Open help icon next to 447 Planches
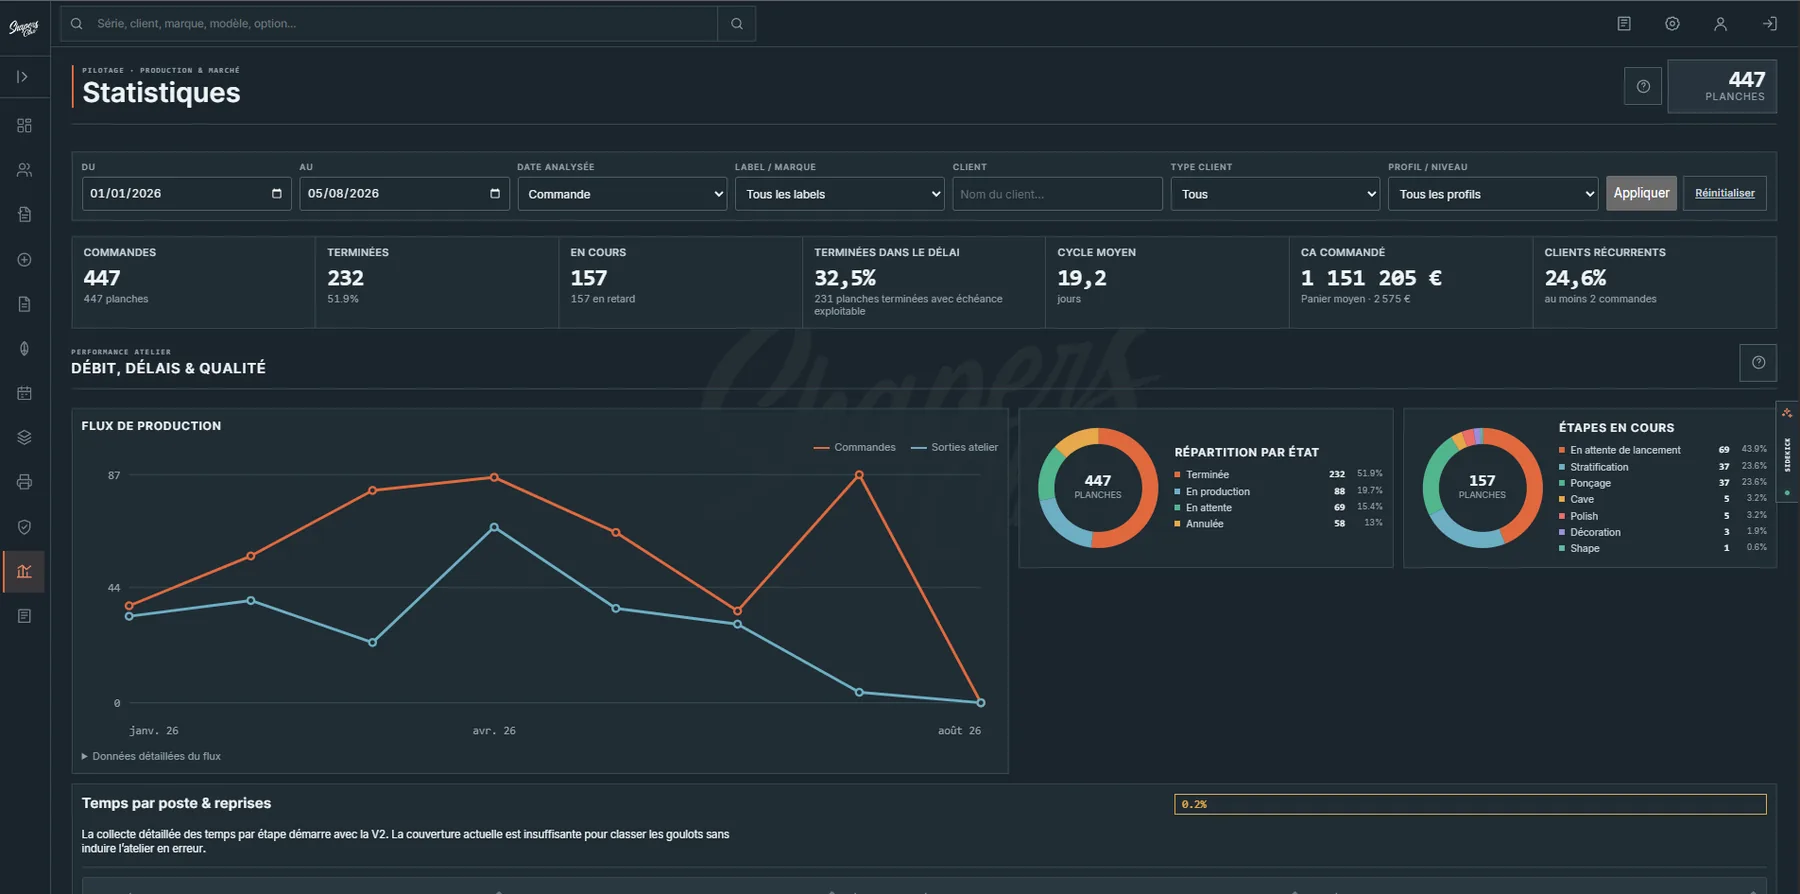The image size is (1800, 894). (x=1643, y=86)
